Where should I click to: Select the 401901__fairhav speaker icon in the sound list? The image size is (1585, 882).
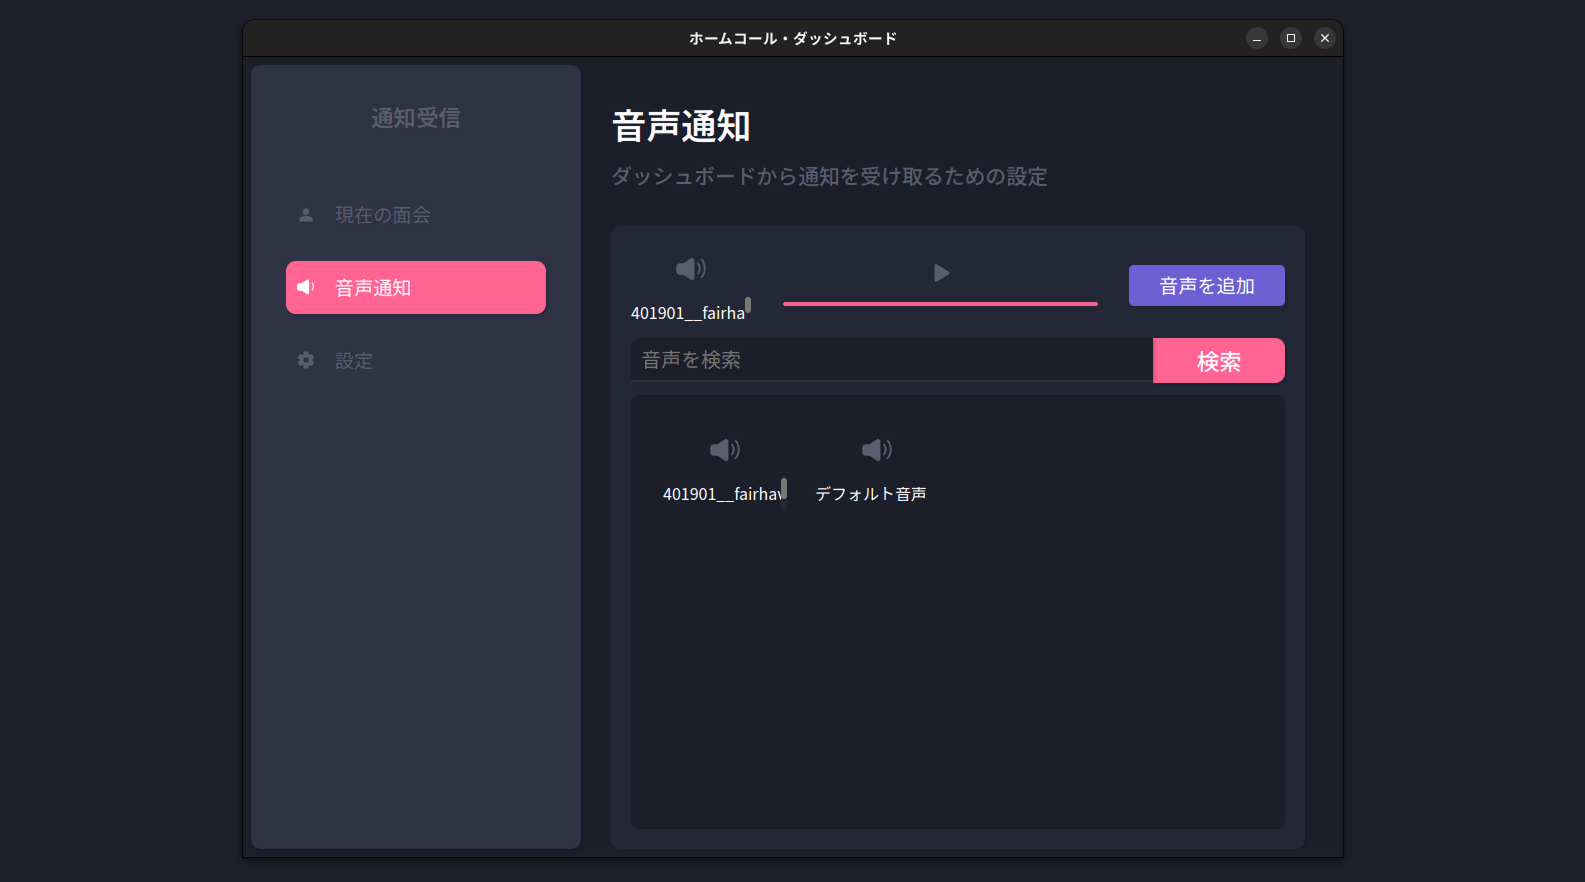pos(724,450)
